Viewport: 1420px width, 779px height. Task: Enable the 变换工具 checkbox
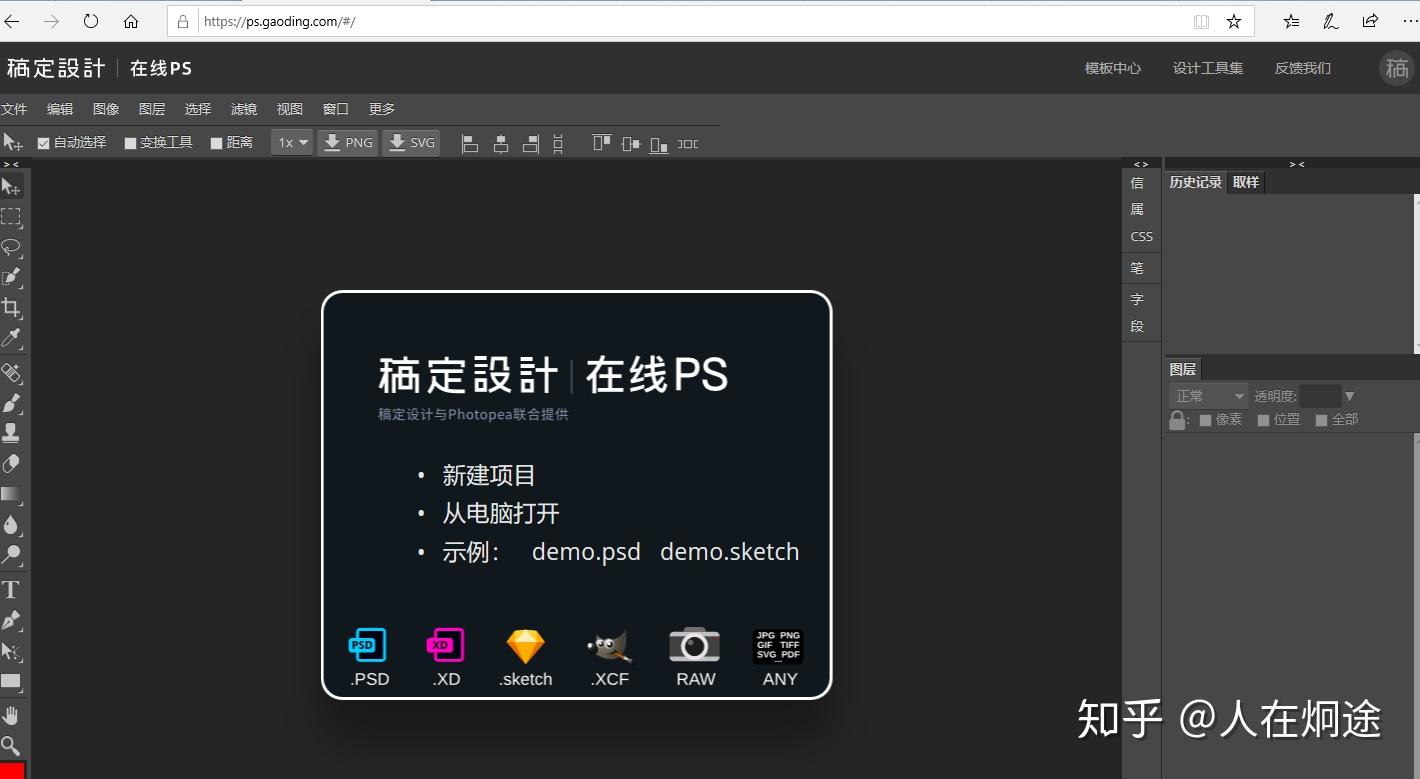pos(130,143)
